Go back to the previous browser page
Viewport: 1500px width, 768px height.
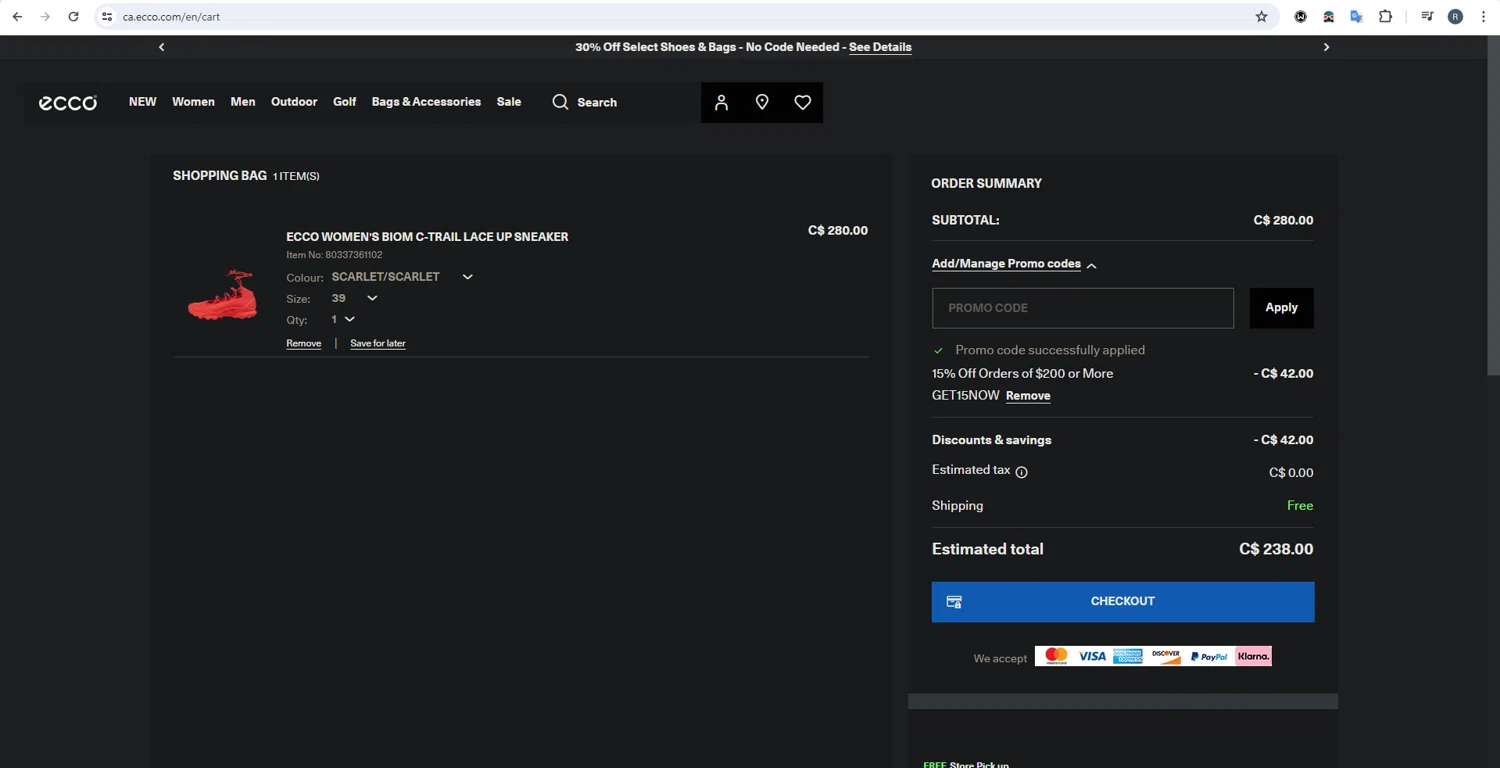[x=17, y=17]
